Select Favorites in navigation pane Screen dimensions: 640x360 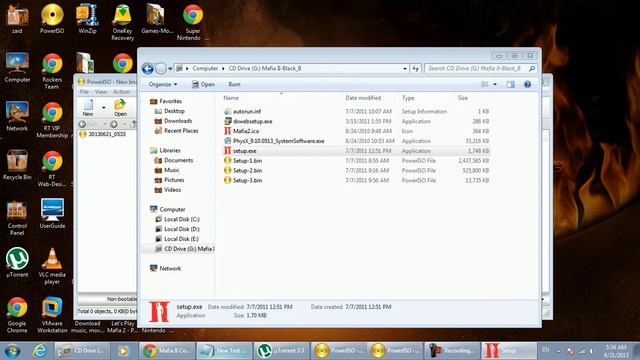pos(170,101)
